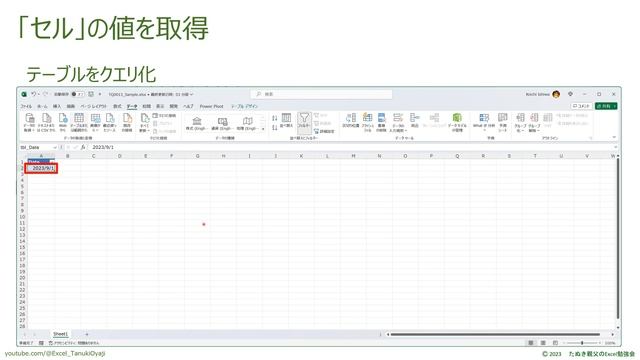This screenshot has height=360, width=640.
Task: Click the Sort A to Z icon
Action: point(275,118)
